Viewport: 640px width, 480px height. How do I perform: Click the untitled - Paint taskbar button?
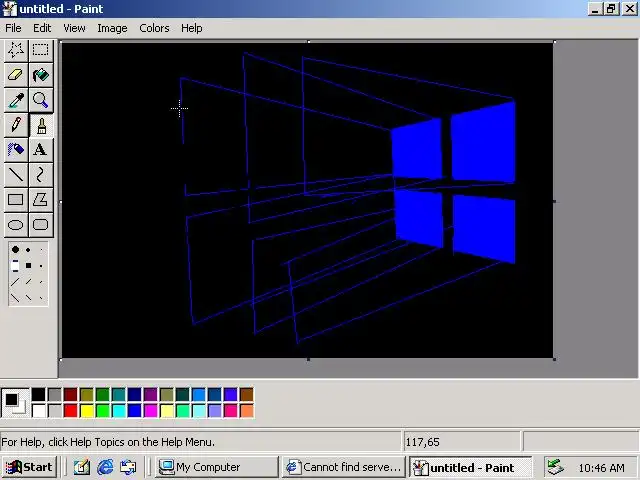pos(471,467)
